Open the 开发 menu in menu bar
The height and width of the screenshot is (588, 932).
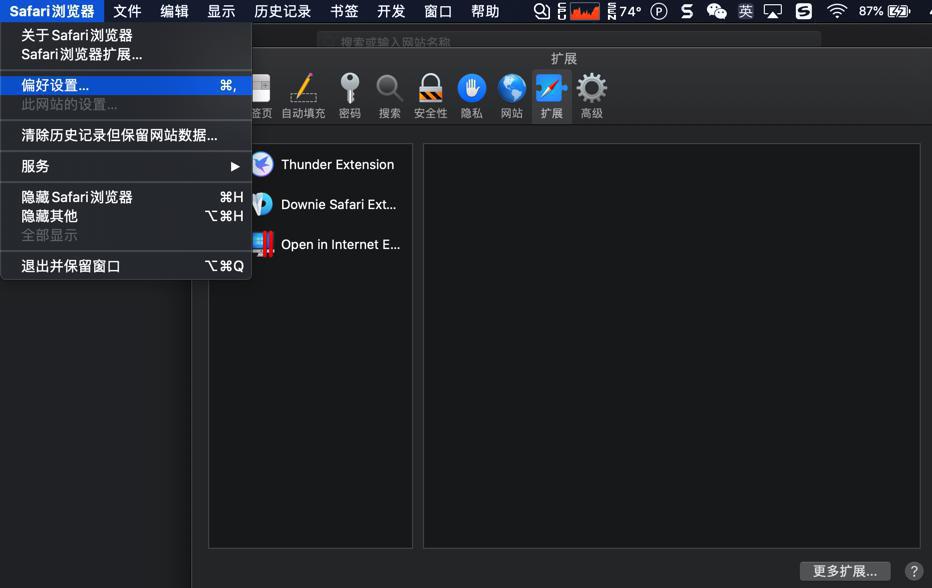pos(391,11)
